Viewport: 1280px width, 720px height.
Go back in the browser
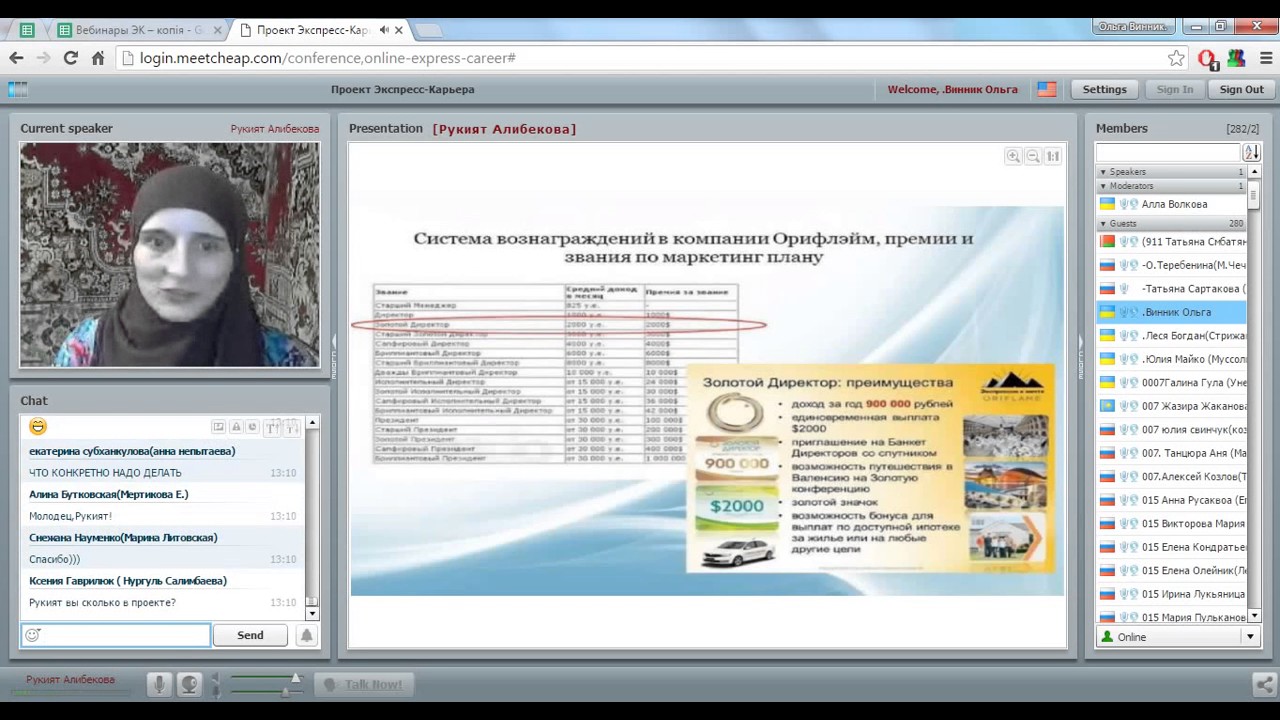pos(16,58)
